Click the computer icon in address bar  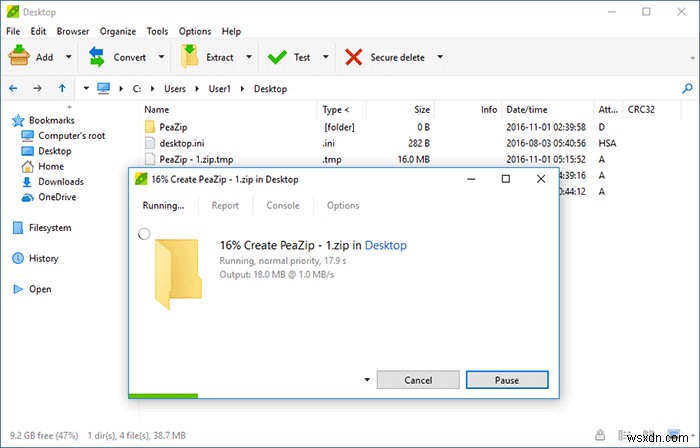tap(104, 88)
